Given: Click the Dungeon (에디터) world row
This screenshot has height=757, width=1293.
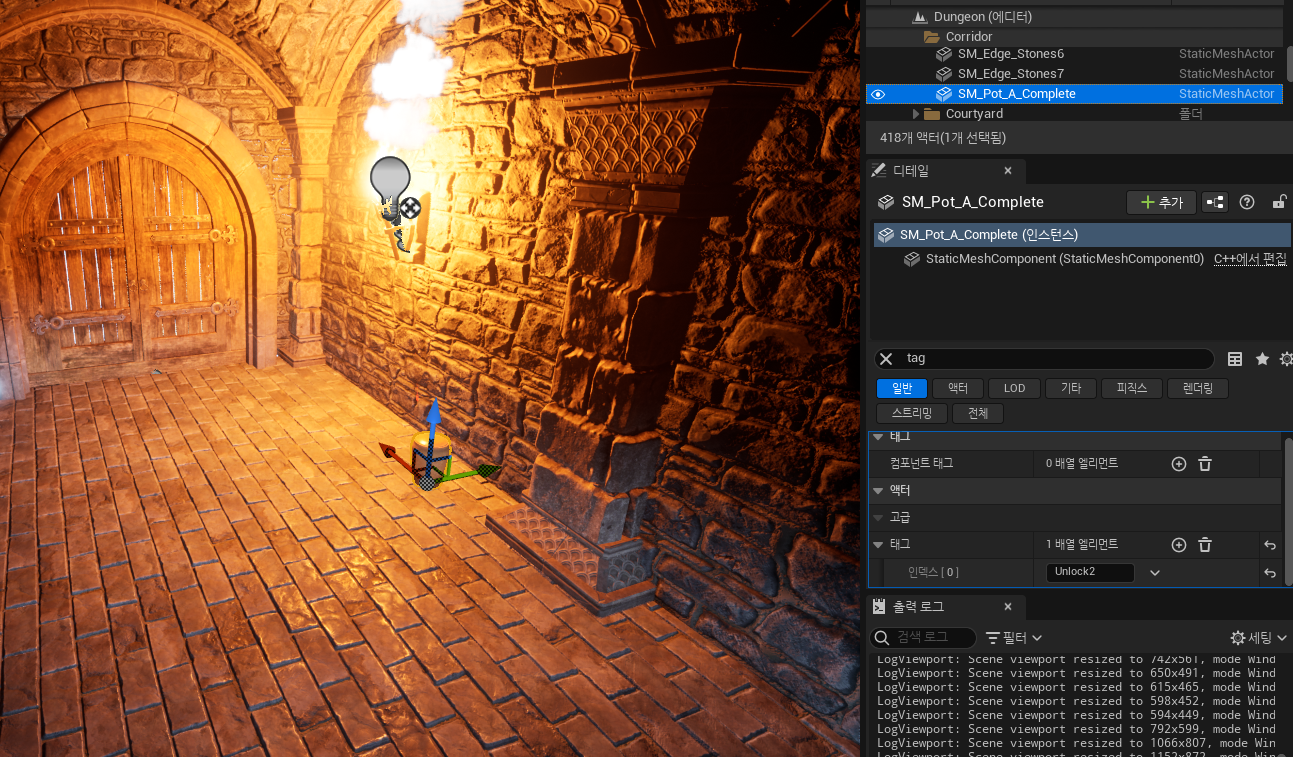Looking at the screenshot, I should tap(1074, 17).
